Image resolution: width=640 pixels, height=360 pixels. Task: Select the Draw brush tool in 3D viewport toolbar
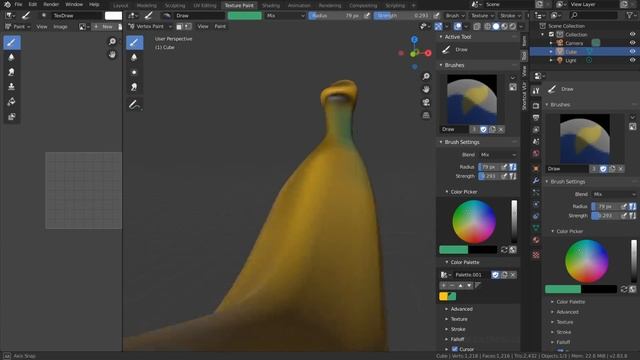(134, 42)
